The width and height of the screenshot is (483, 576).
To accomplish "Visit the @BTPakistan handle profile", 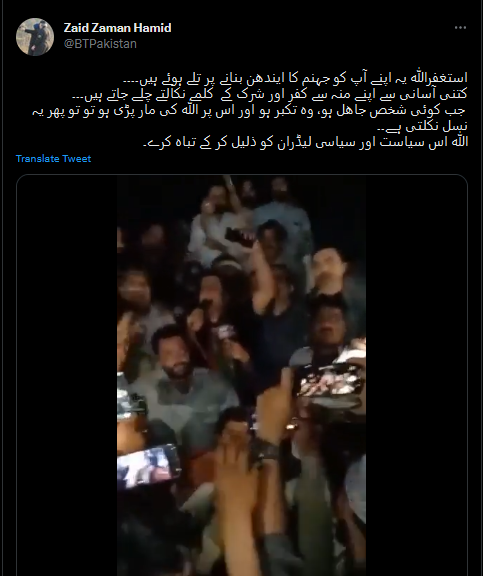I will (x=100, y=44).
